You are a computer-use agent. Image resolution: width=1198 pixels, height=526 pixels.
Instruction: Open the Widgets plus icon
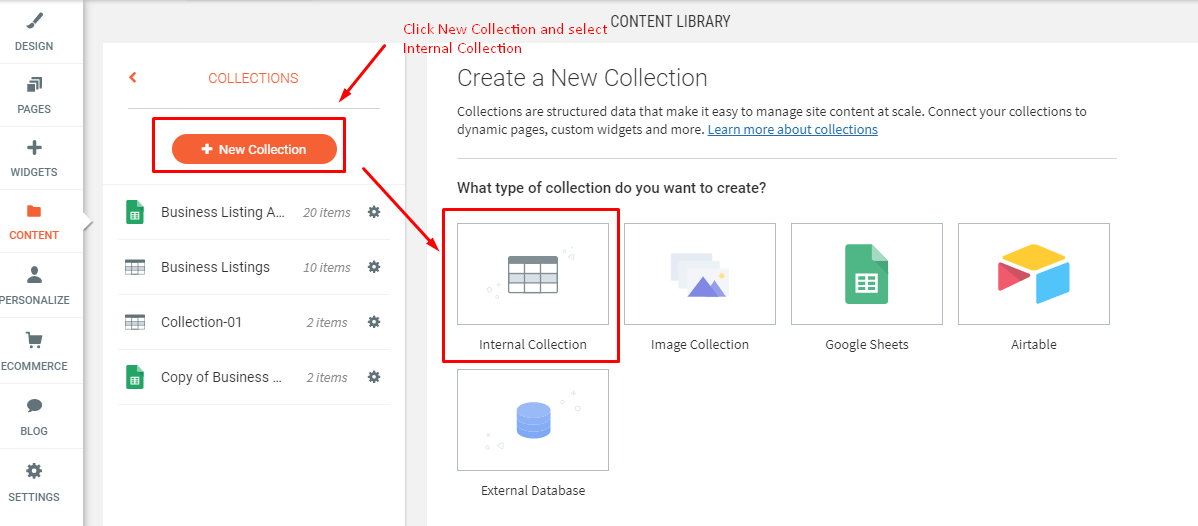34,148
